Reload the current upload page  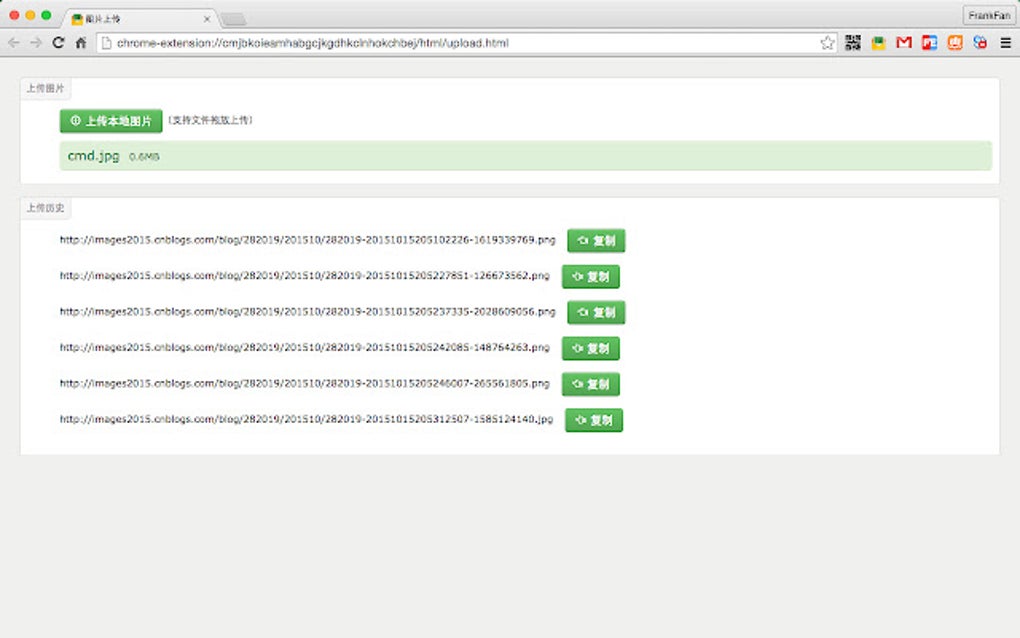tap(58, 43)
